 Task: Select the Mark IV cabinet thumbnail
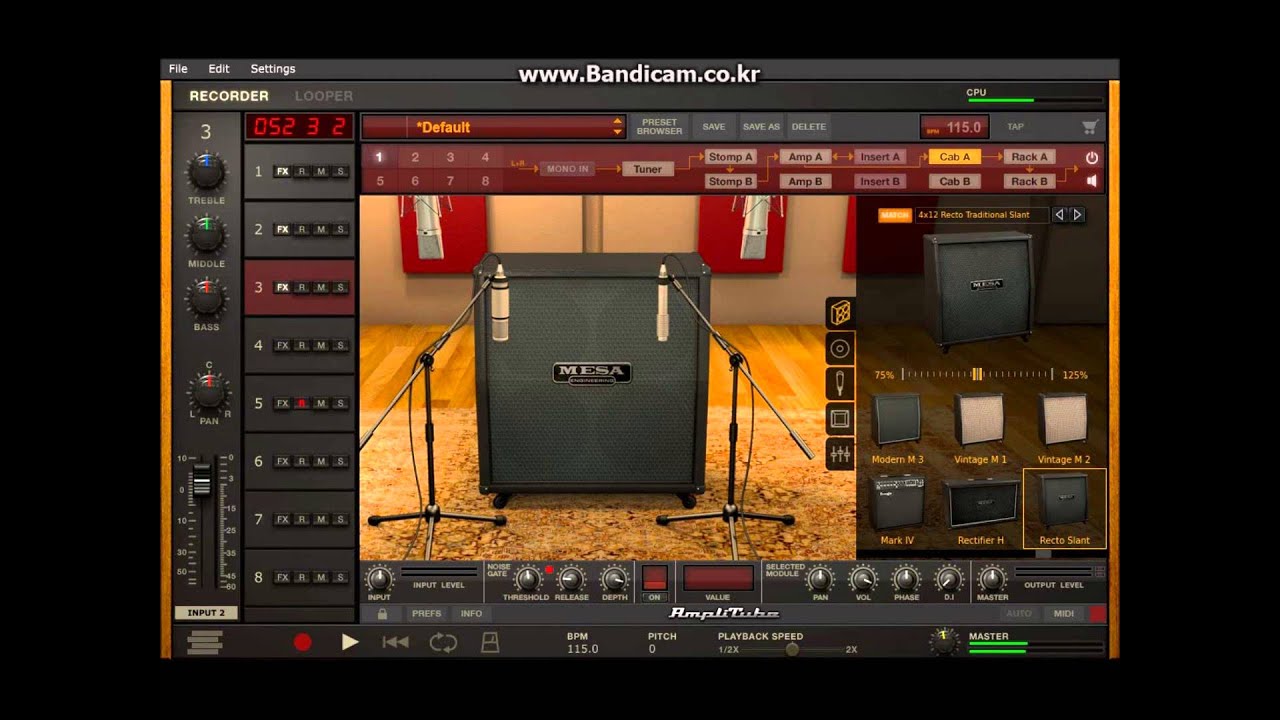(897, 510)
